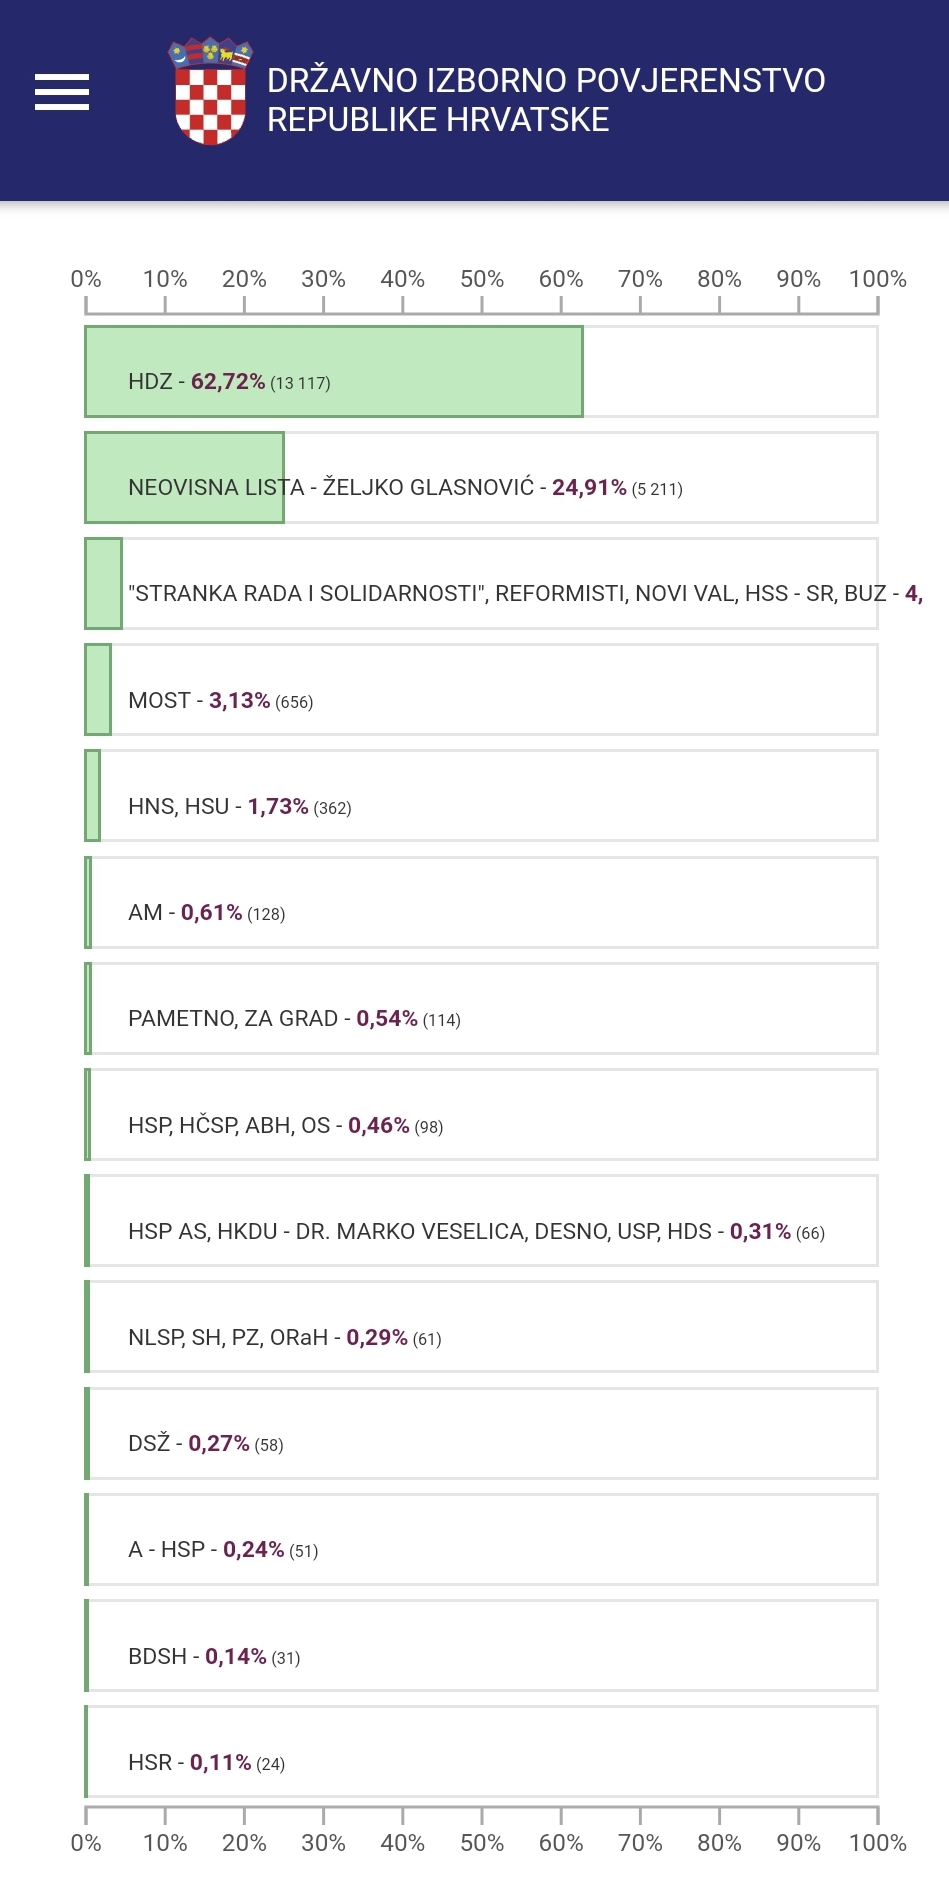Click the 100% label on bottom axis
949x1899 pixels.
pos(877,1843)
